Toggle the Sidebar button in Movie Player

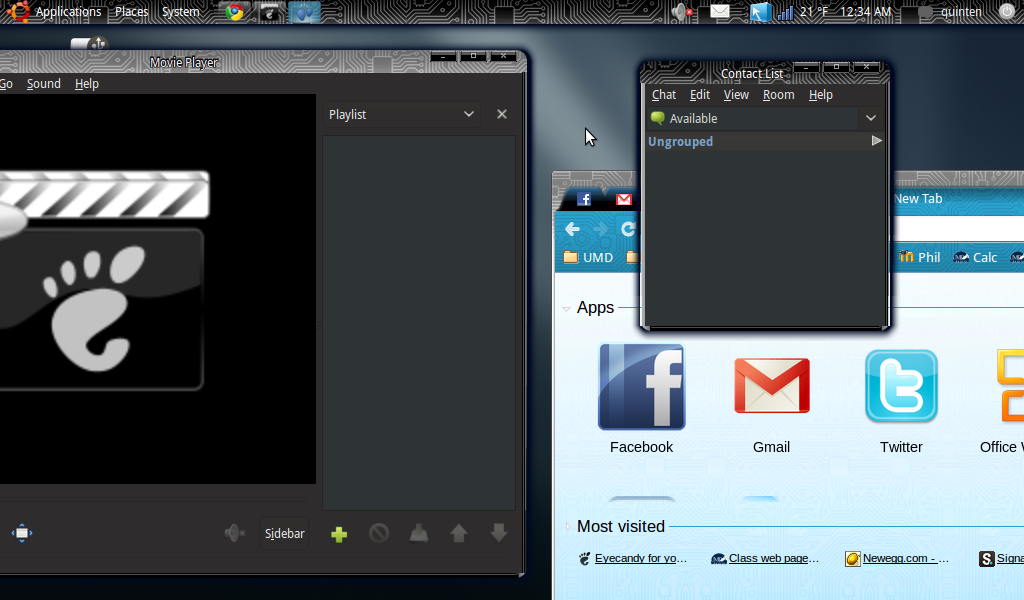pyautogui.click(x=284, y=533)
